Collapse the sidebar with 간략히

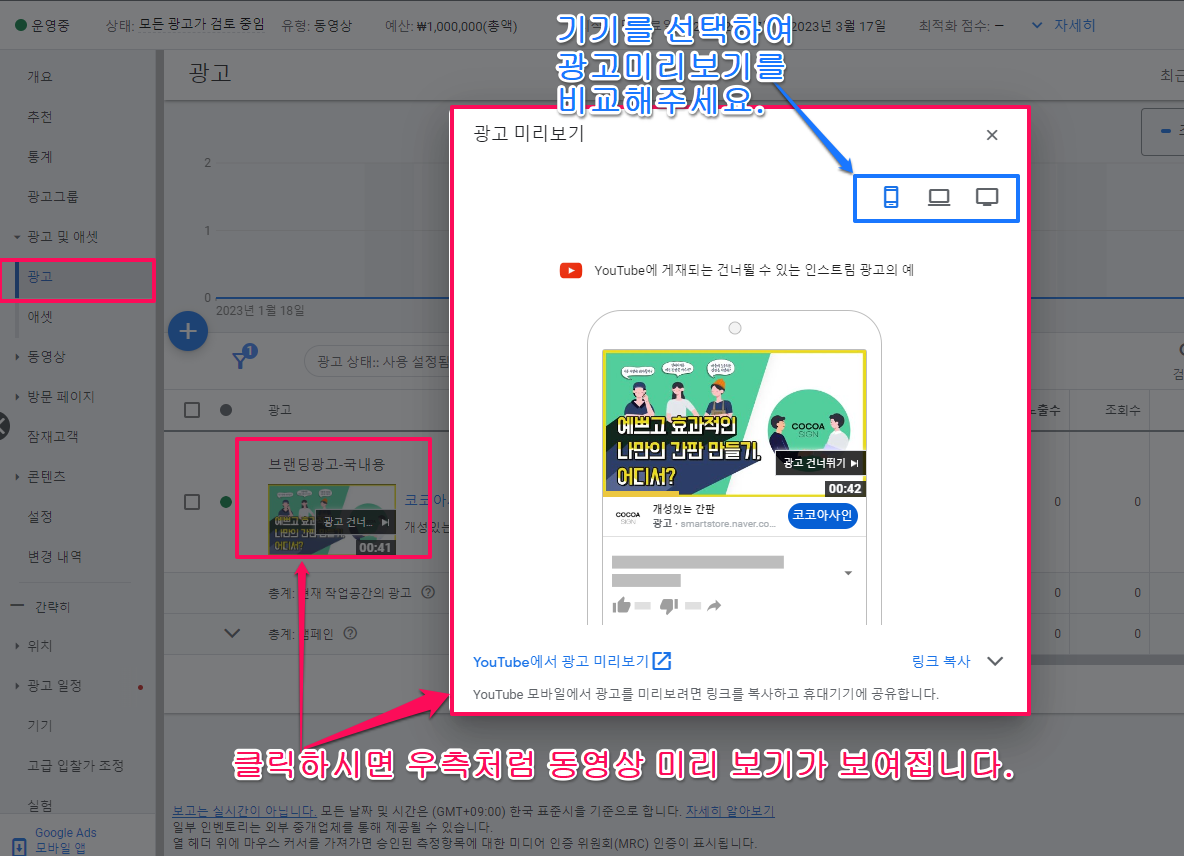coord(42,606)
